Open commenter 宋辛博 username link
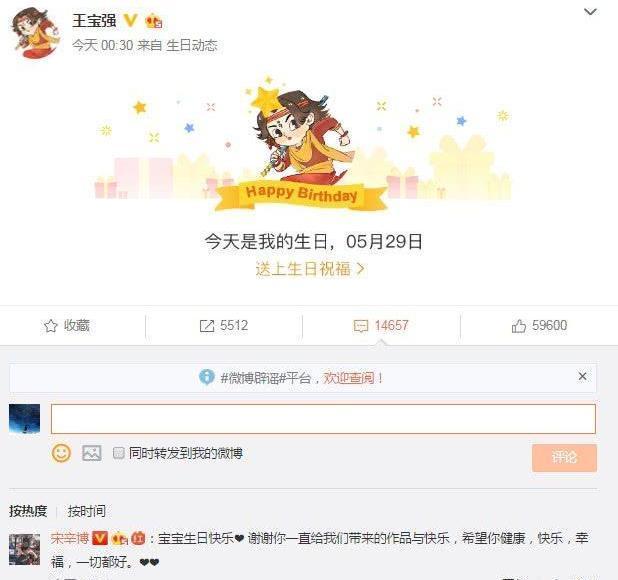The width and height of the screenshot is (618, 580). 70,538
